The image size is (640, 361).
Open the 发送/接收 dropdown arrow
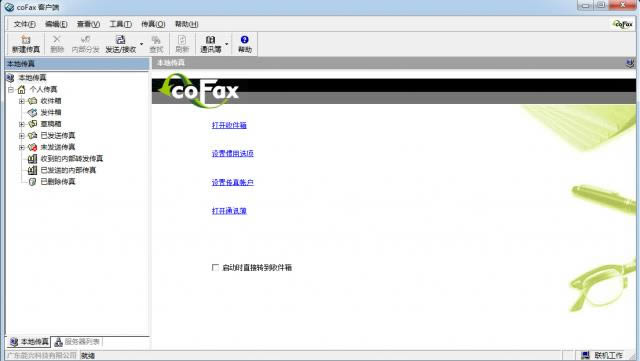point(141,44)
